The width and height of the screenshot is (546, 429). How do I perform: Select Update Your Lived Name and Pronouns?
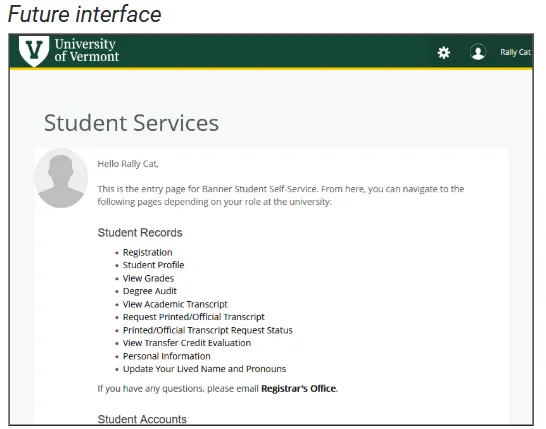[x=204, y=369]
